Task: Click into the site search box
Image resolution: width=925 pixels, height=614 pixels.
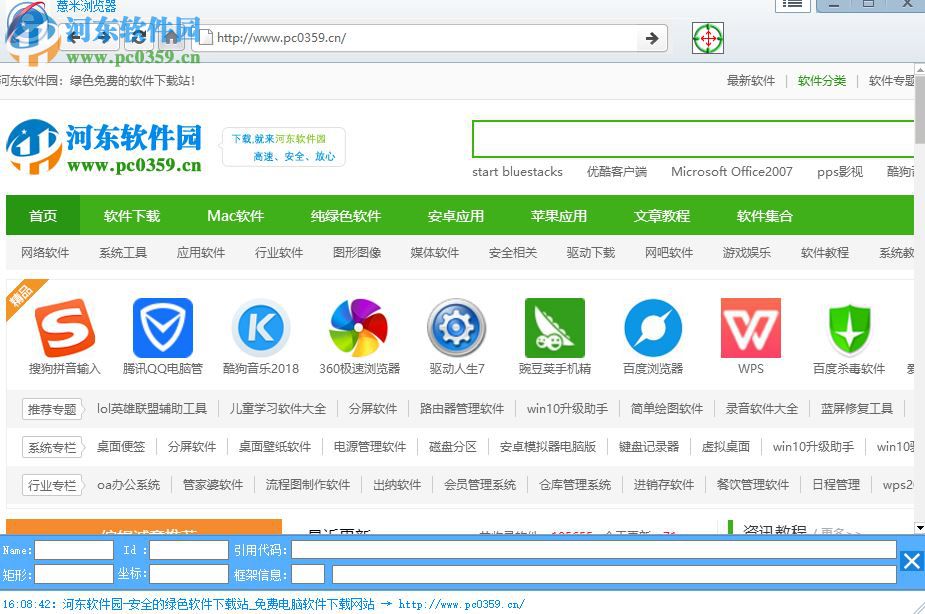Action: (x=693, y=139)
